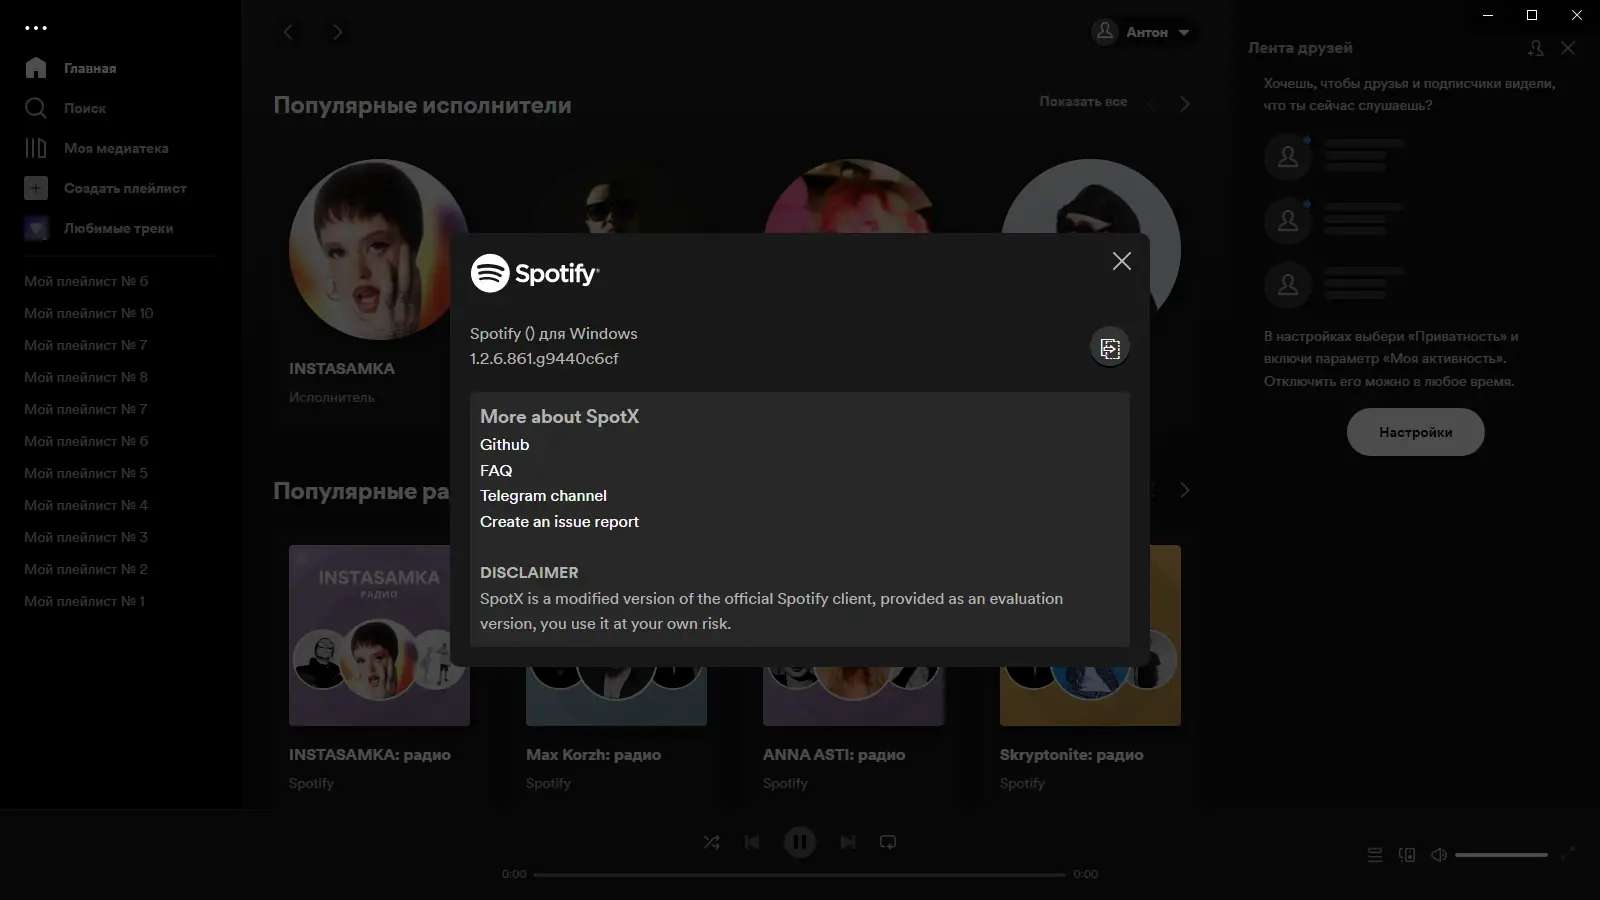
Task: Open the play queue icon
Action: point(1375,855)
